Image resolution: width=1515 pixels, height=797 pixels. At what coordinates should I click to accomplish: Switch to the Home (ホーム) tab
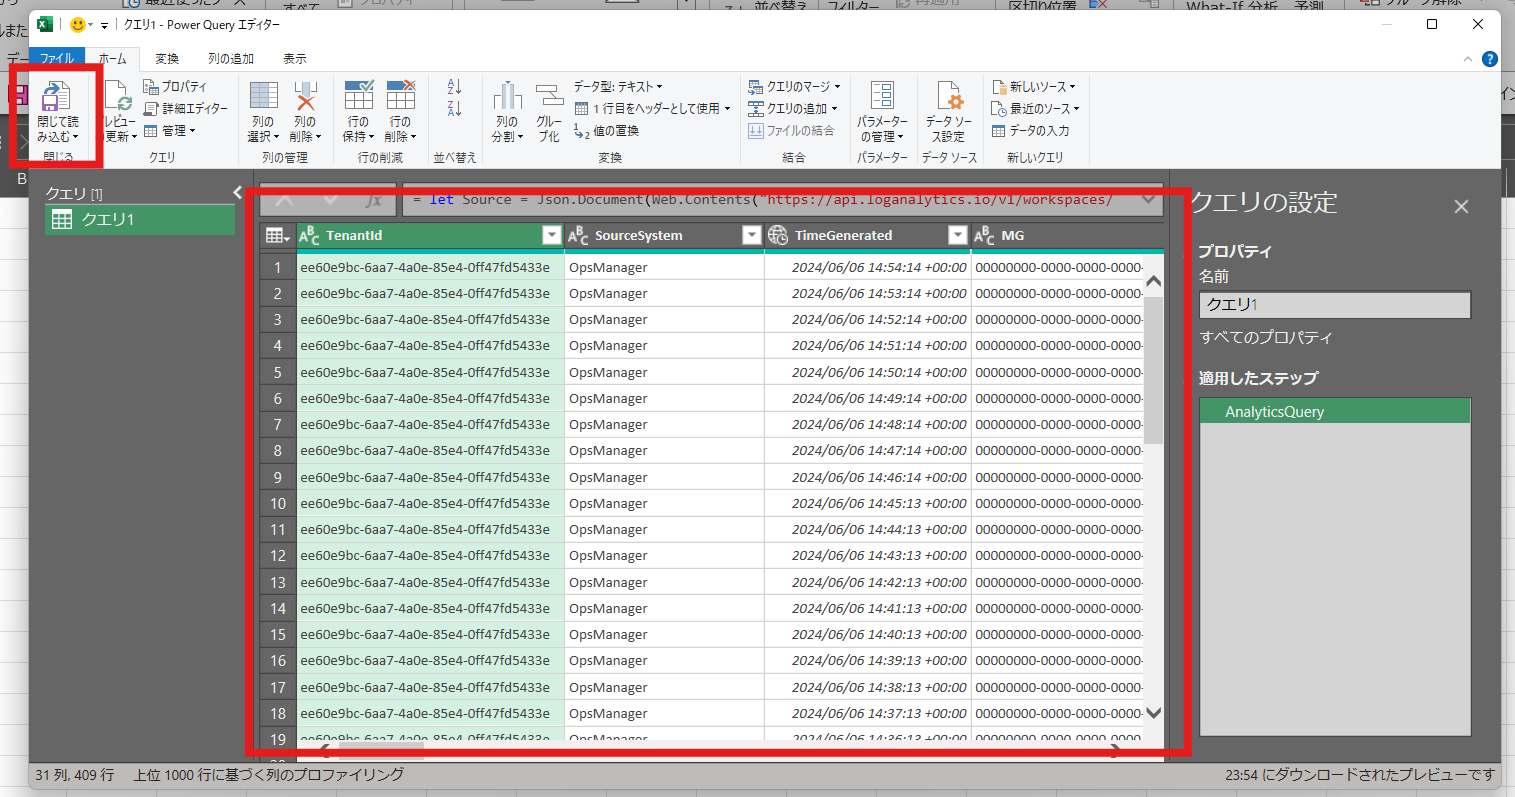pos(113,59)
